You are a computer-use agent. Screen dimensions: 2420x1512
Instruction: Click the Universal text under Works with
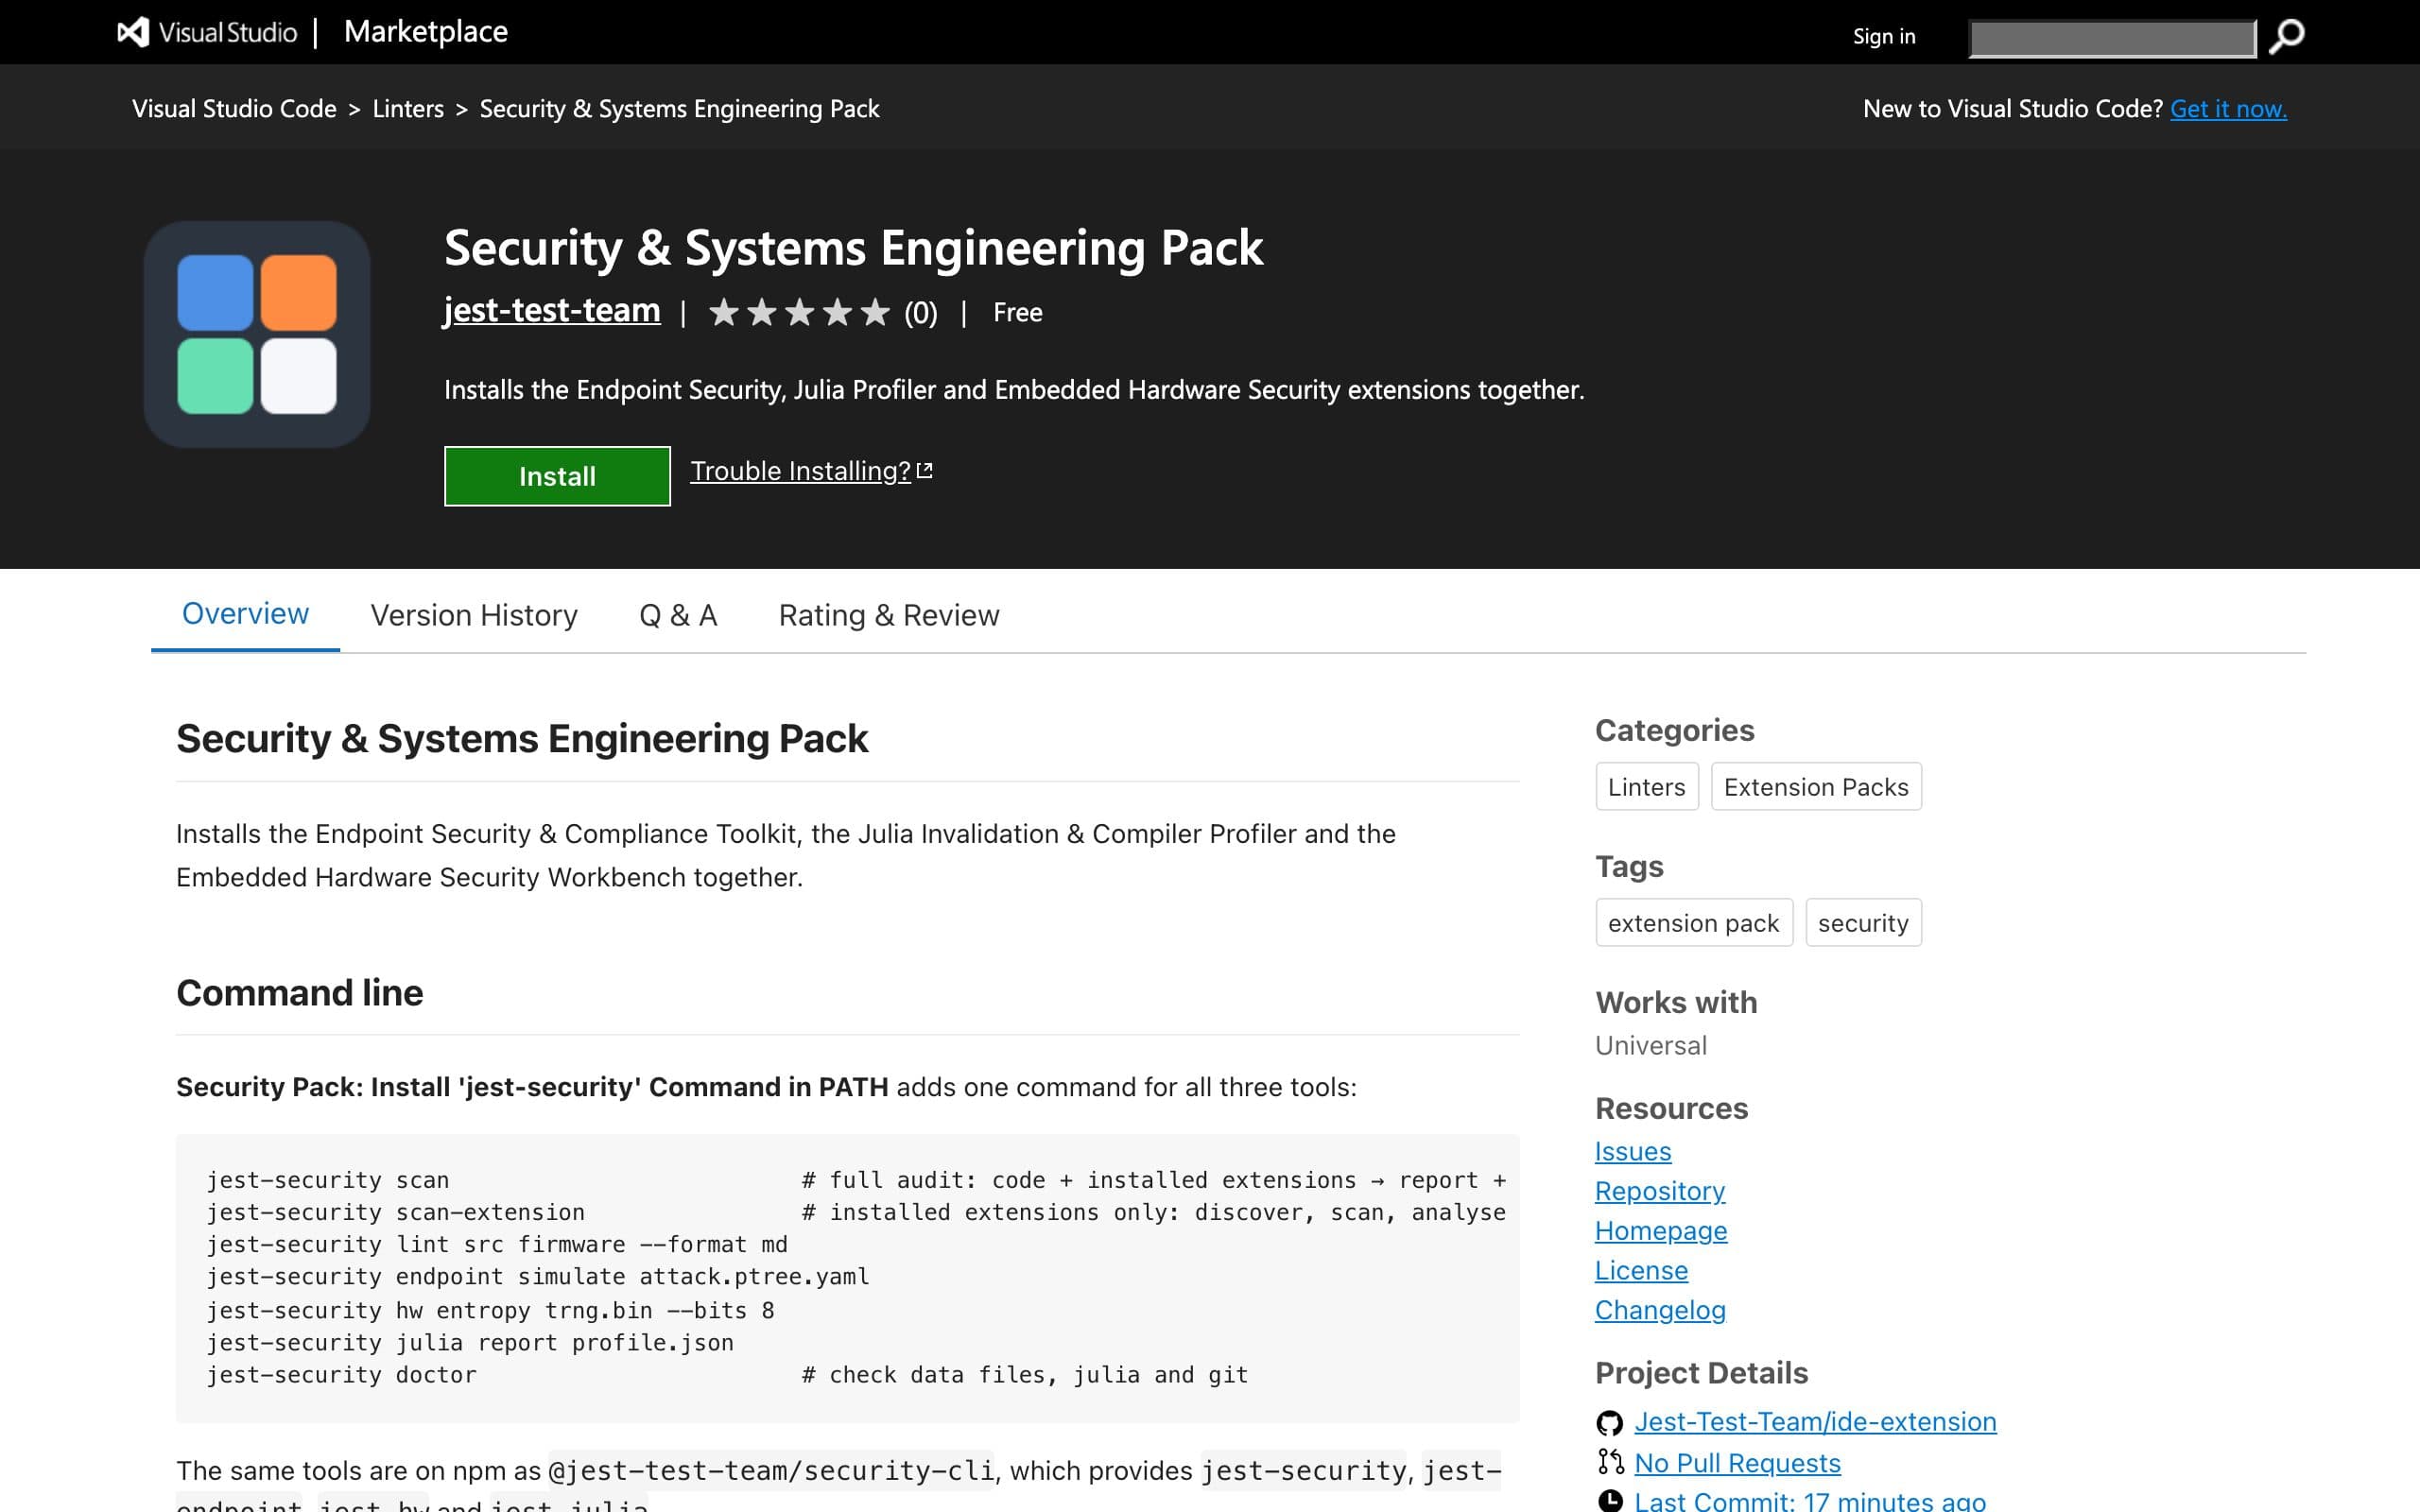(1651, 1046)
